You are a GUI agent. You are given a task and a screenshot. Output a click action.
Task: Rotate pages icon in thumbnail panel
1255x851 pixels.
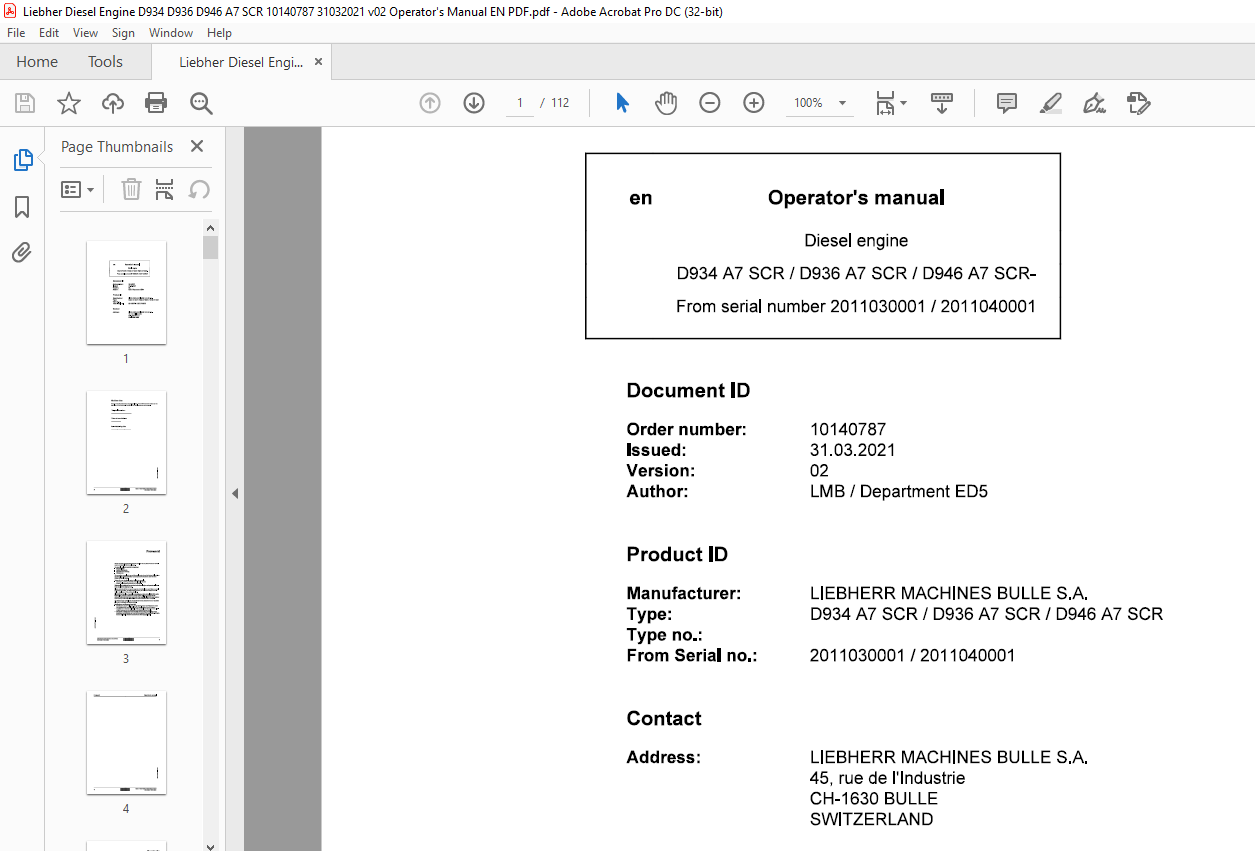tap(199, 189)
